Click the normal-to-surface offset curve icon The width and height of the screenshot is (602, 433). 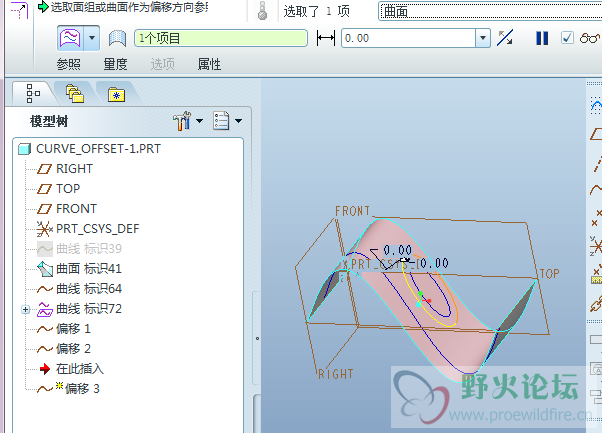click(117, 38)
